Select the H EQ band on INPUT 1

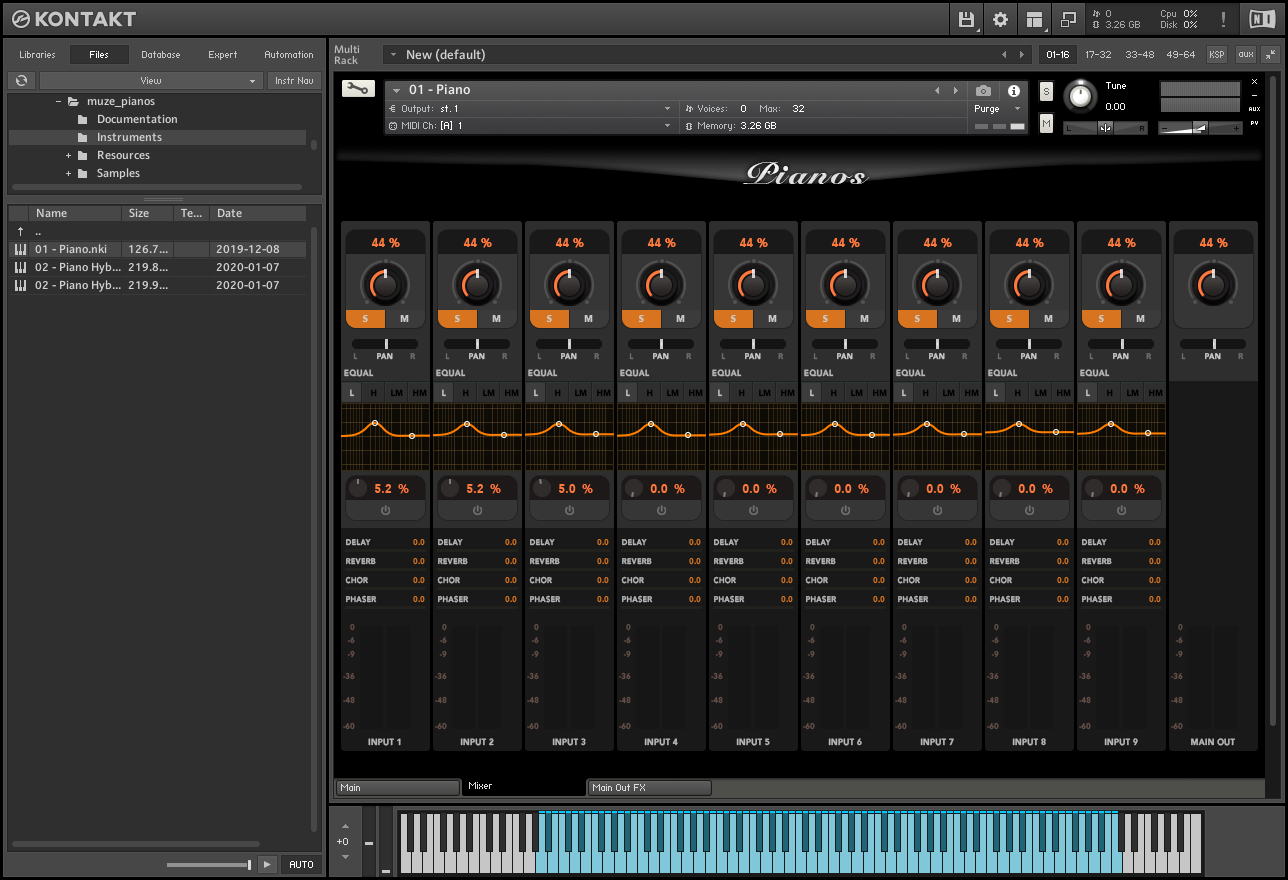pos(373,393)
